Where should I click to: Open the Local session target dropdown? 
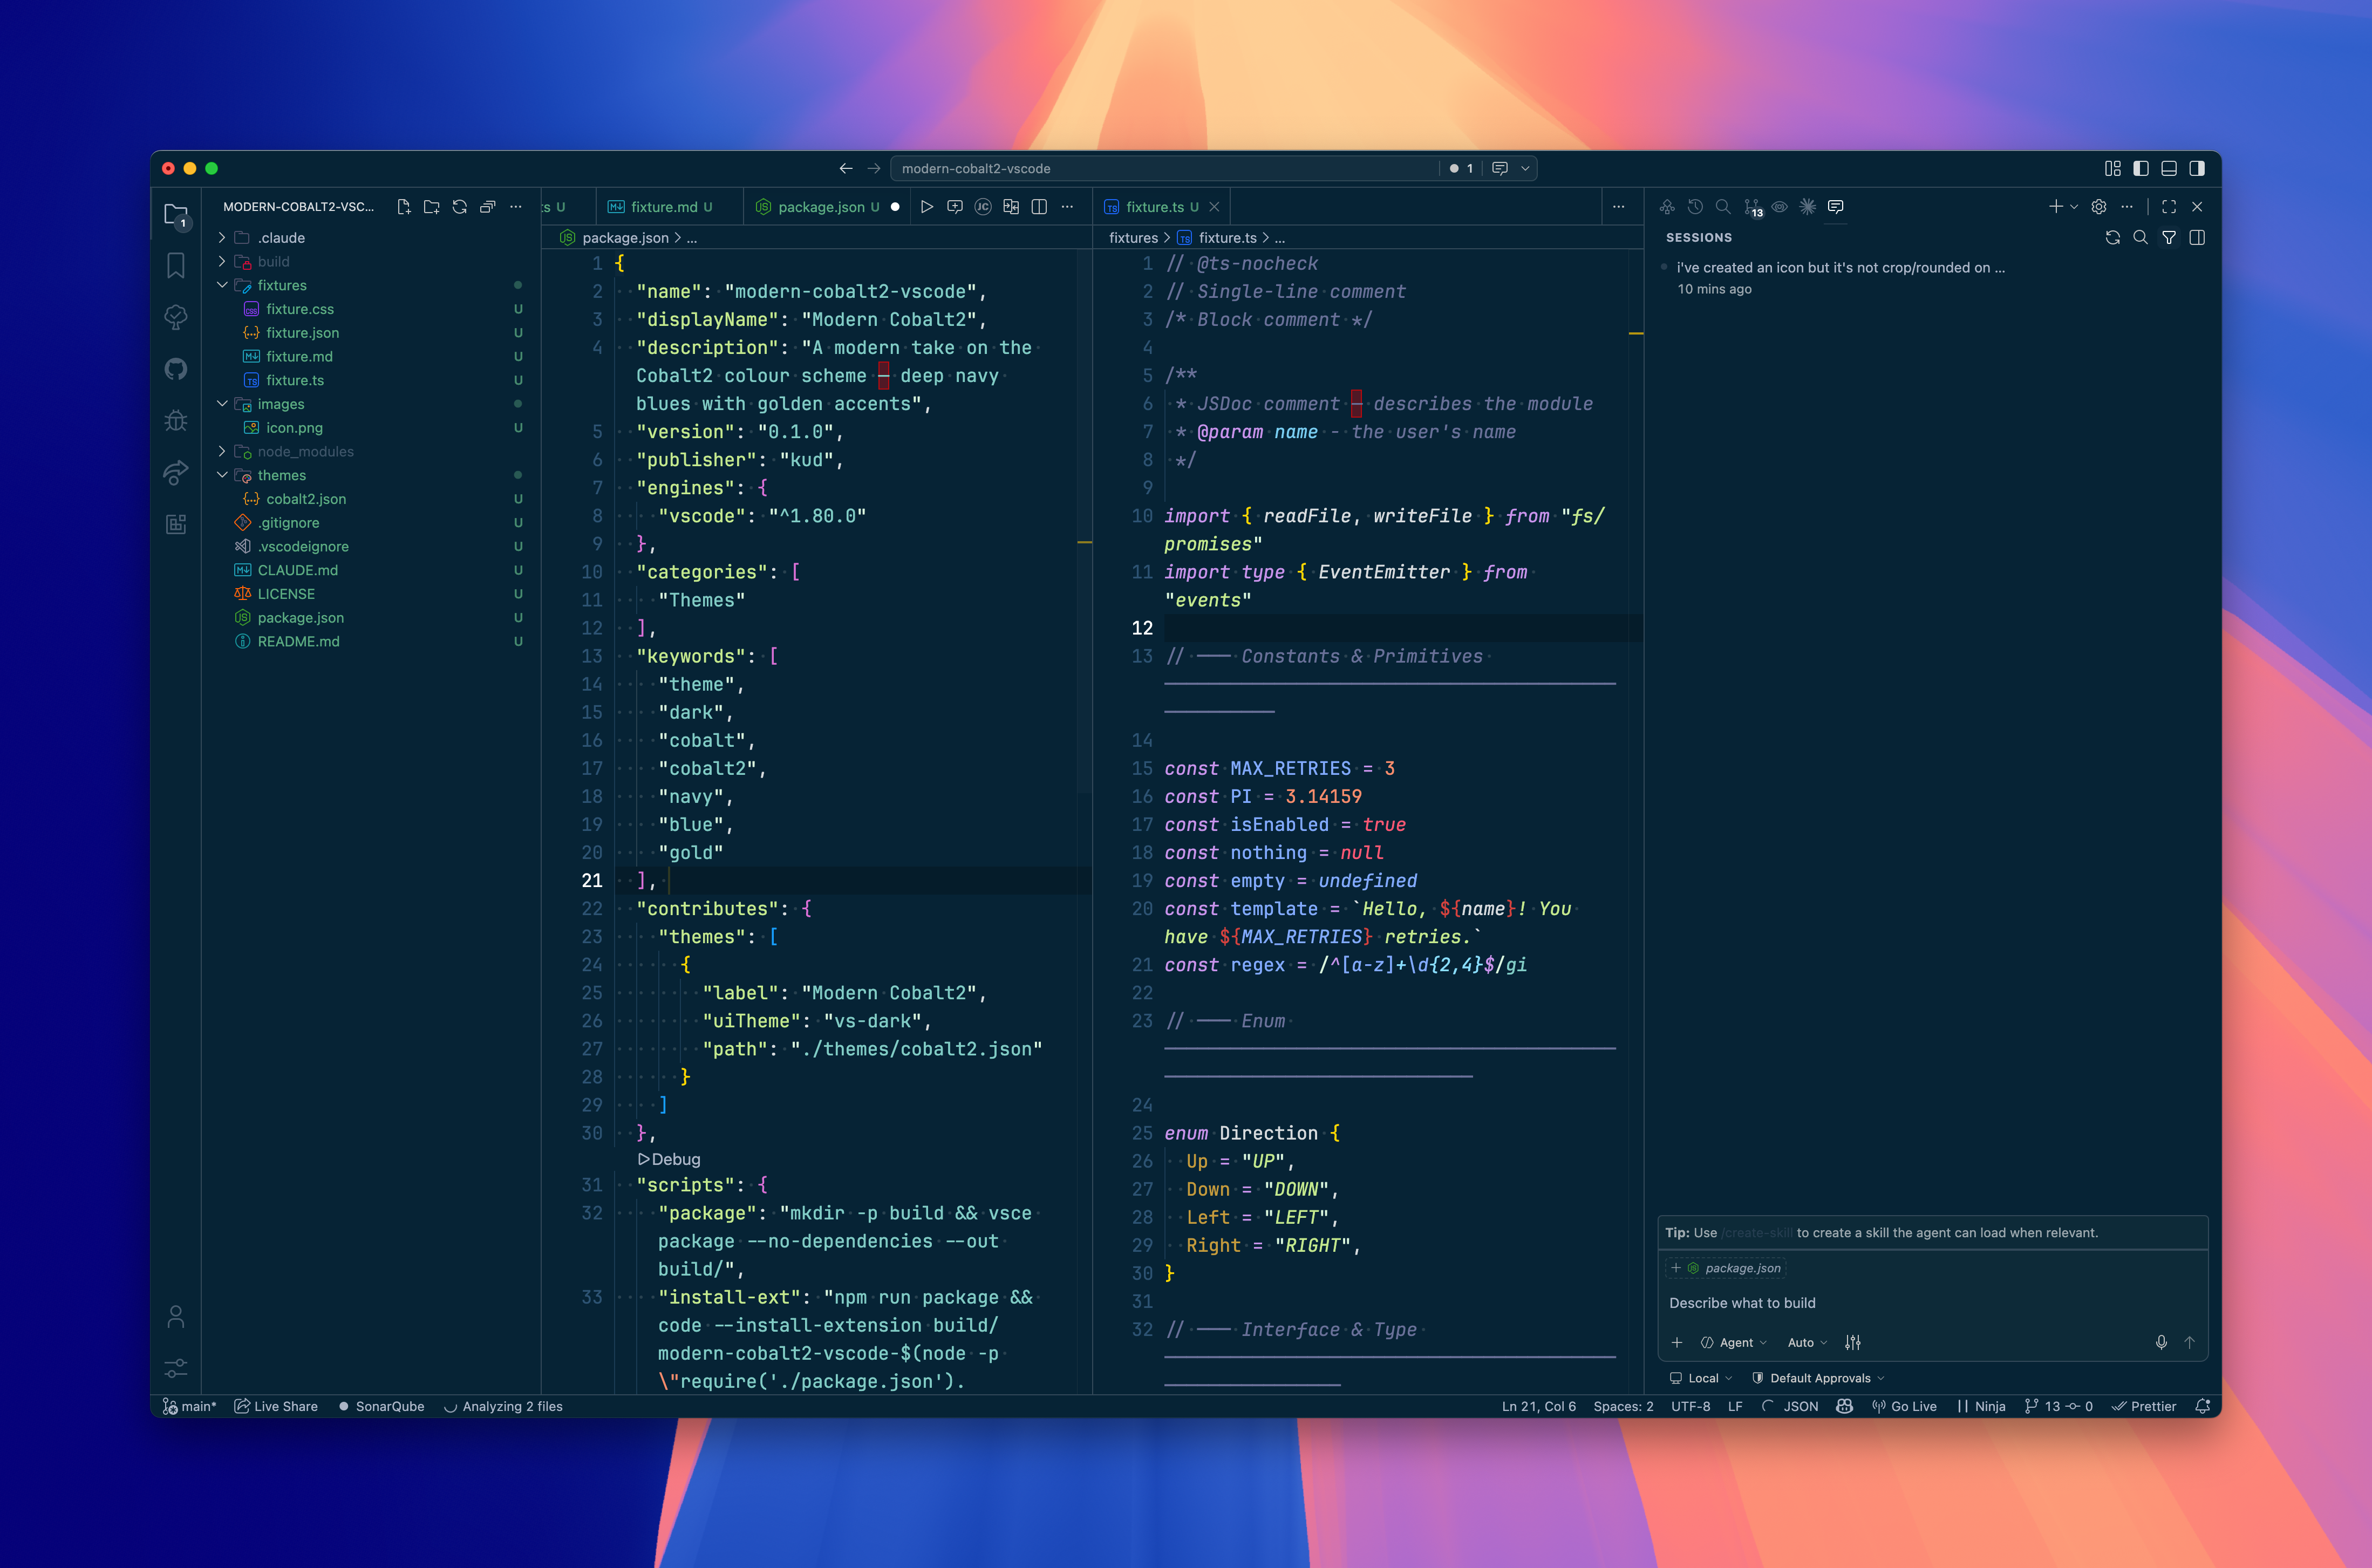click(x=1702, y=1378)
